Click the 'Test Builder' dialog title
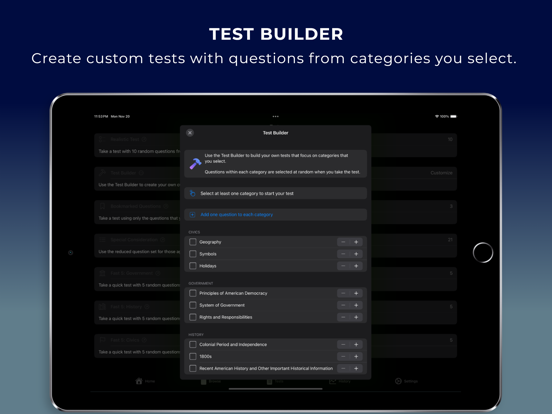552x414 pixels. click(x=276, y=133)
